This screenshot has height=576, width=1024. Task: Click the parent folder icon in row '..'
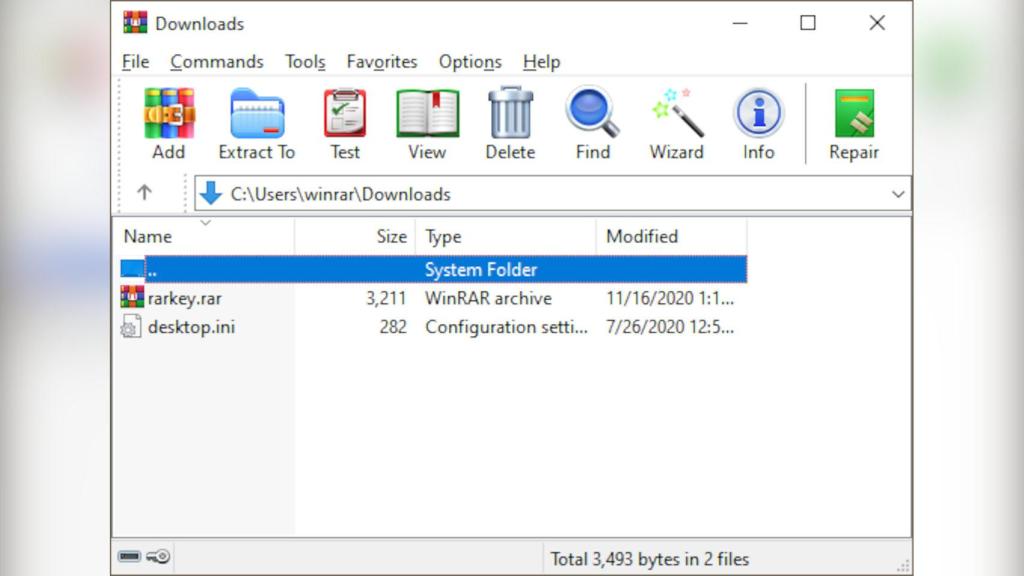pyautogui.click(x=132, y=268)
